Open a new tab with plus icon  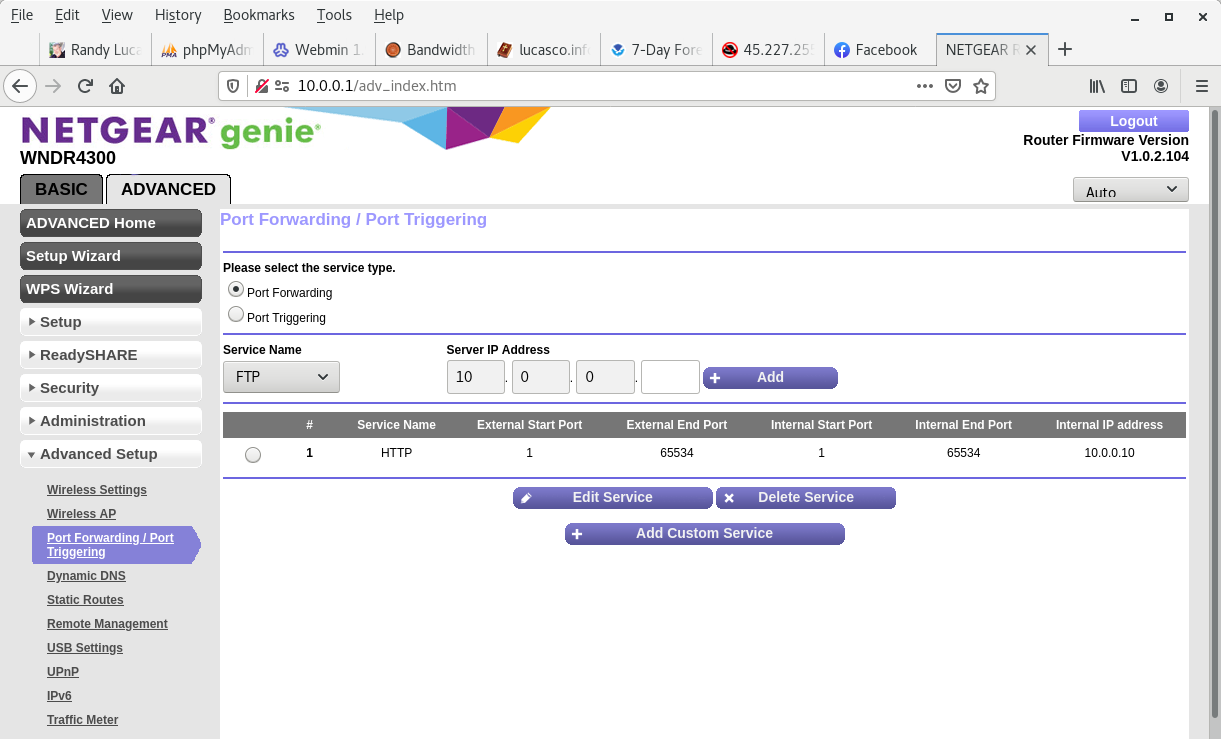coord(1065,49)
